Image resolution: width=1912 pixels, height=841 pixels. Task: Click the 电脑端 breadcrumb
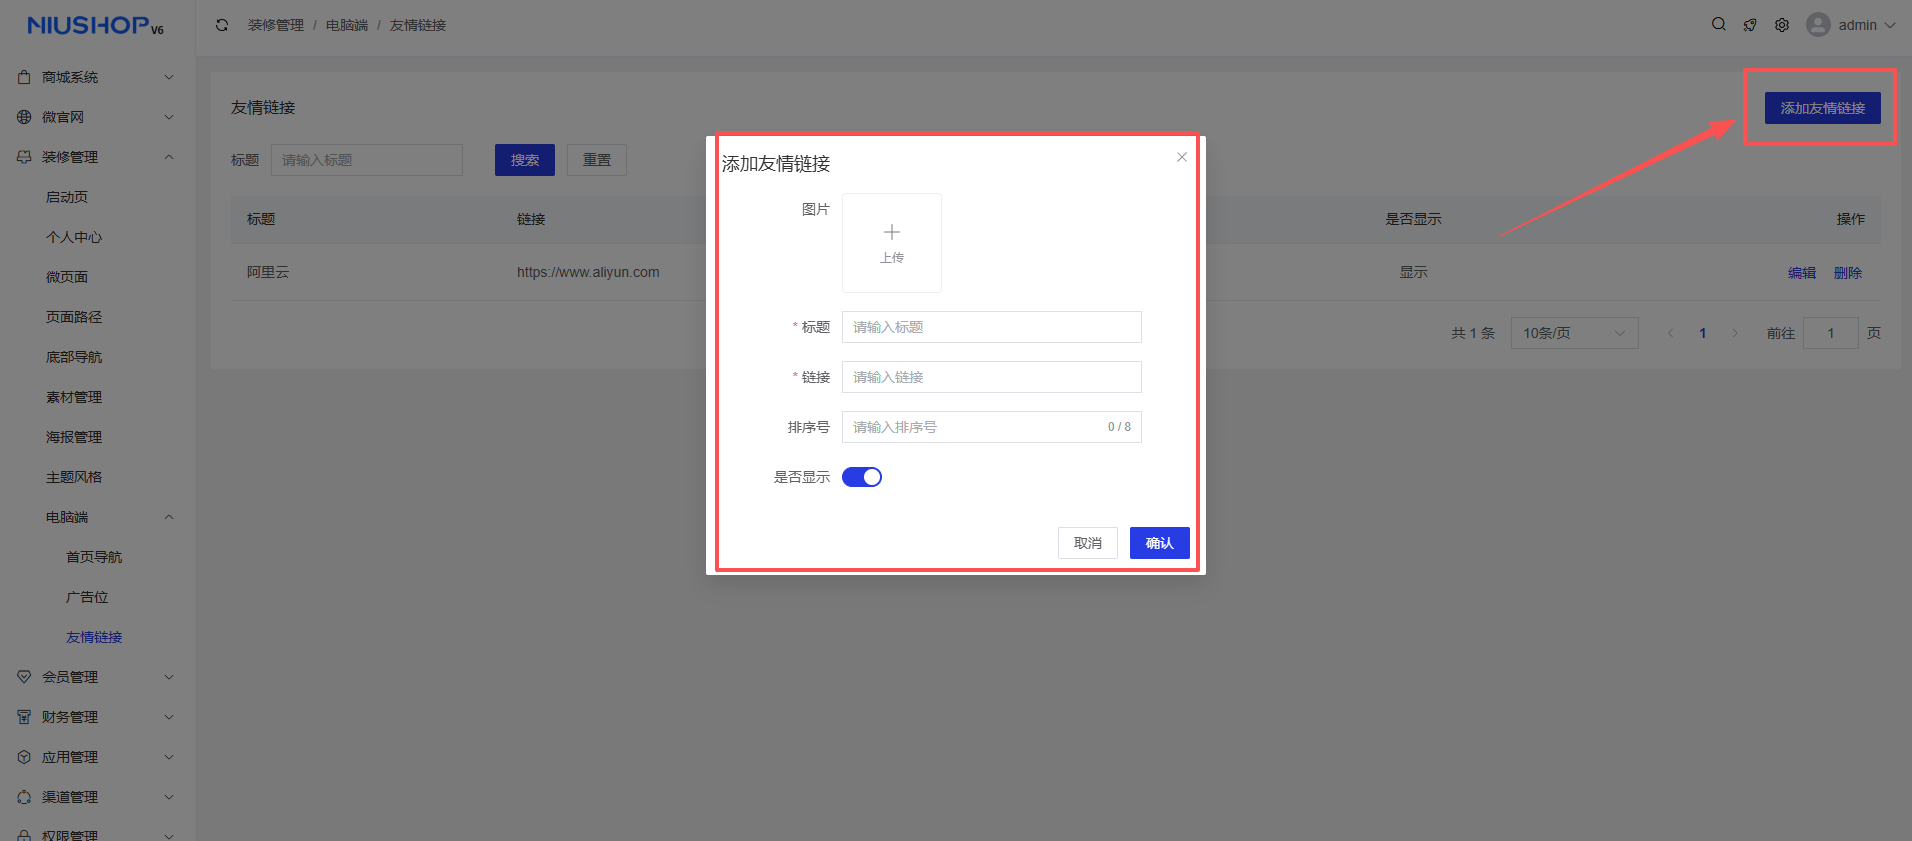(347, 25)
